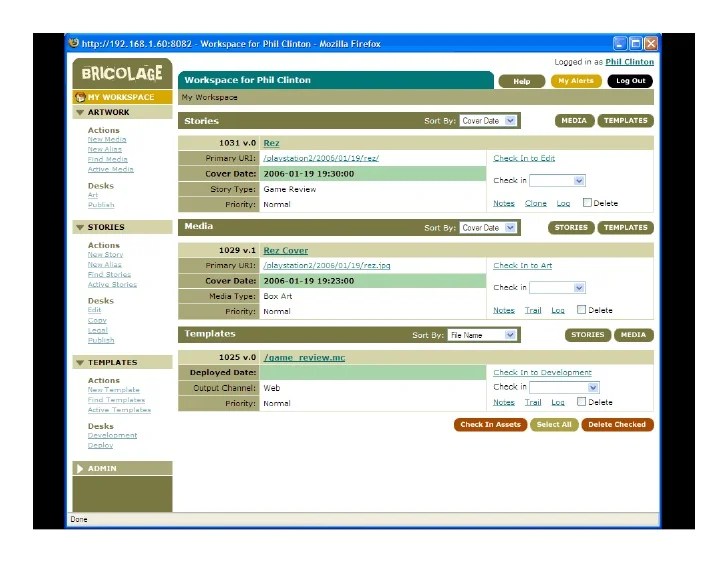Open Log for Rez story

tap(563, 203)
